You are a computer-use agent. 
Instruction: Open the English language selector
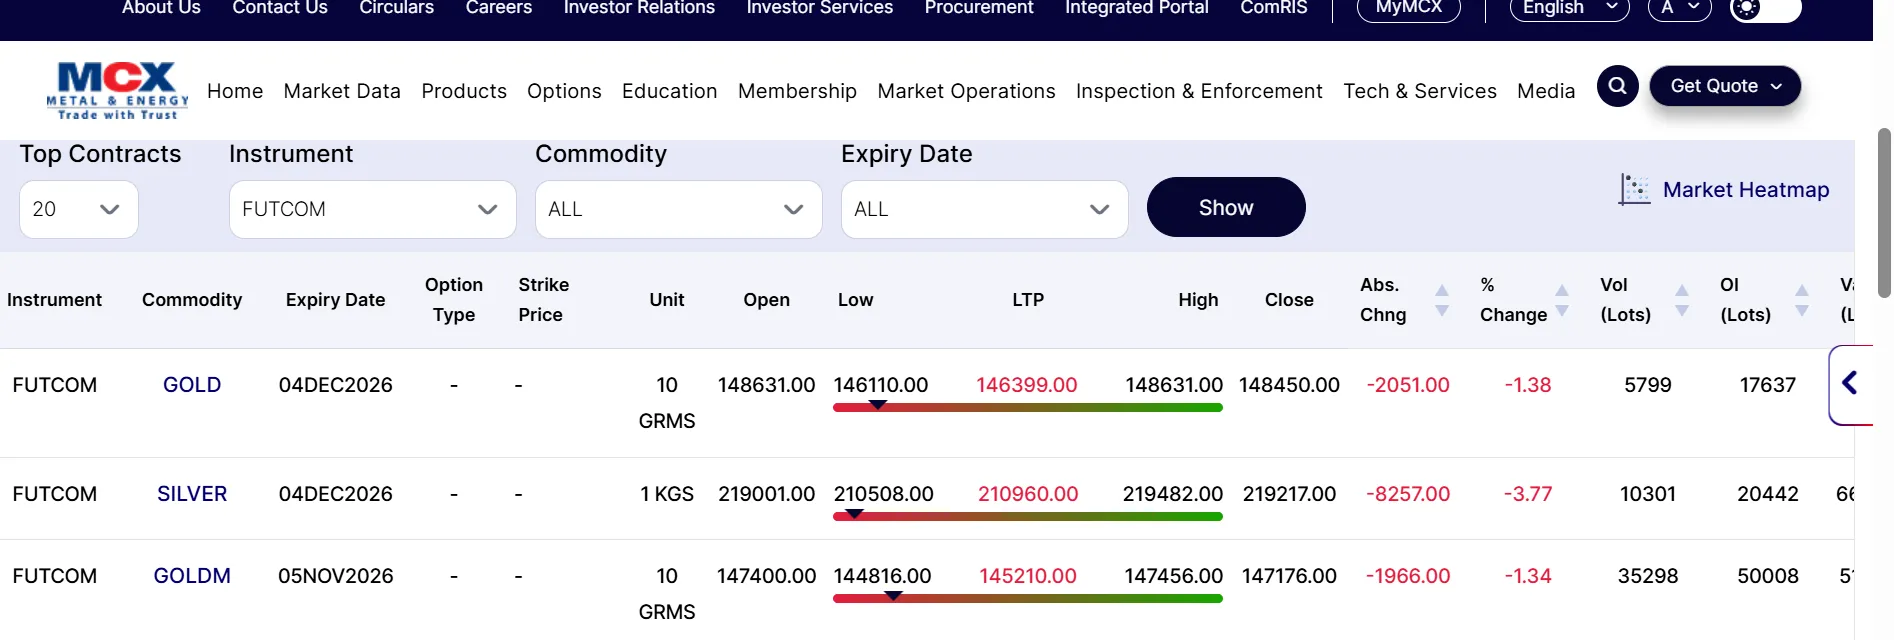click(1569, 8)
